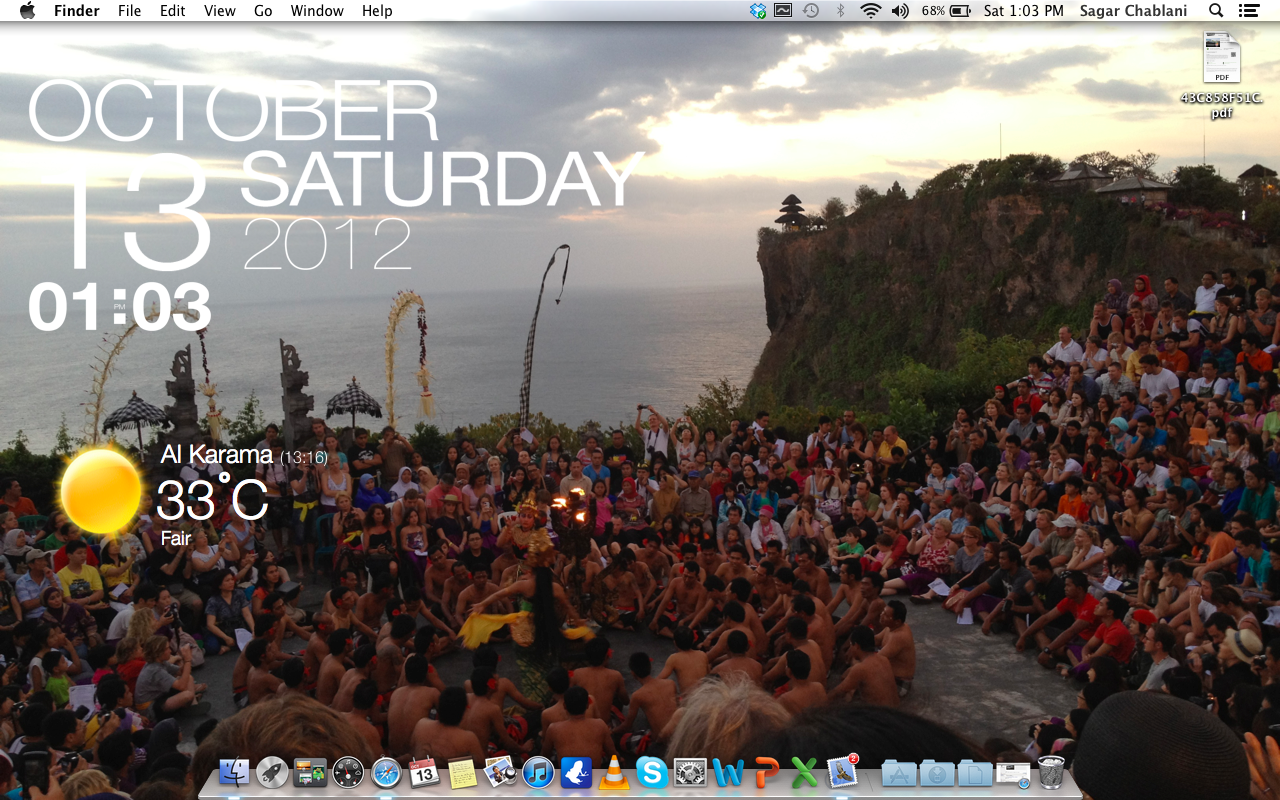Launch Microsoft Word from the dock

click(x=728, y=772)
